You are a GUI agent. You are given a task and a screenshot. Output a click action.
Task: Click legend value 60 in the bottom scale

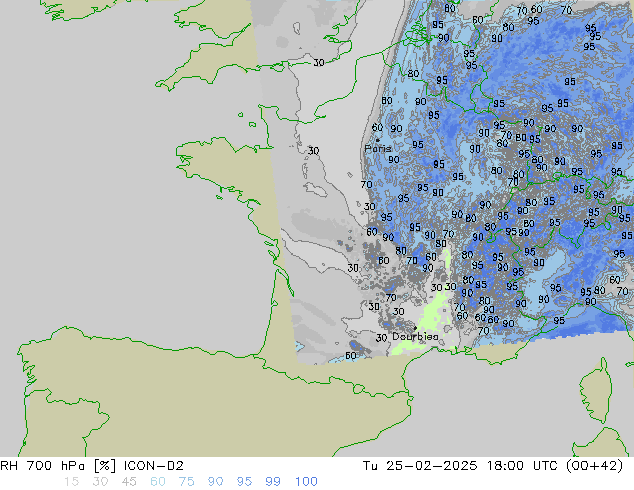pyautogui.click(x=158, y=482)
